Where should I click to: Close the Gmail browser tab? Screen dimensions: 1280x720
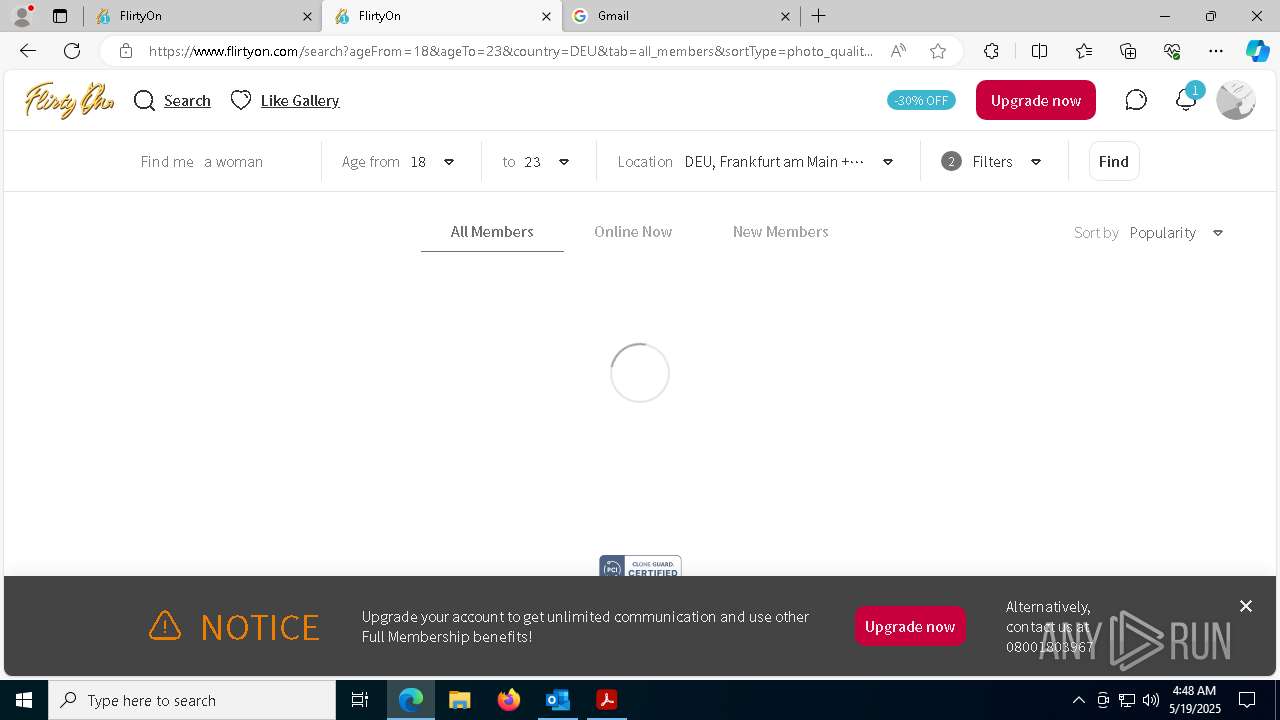point(785,16)
